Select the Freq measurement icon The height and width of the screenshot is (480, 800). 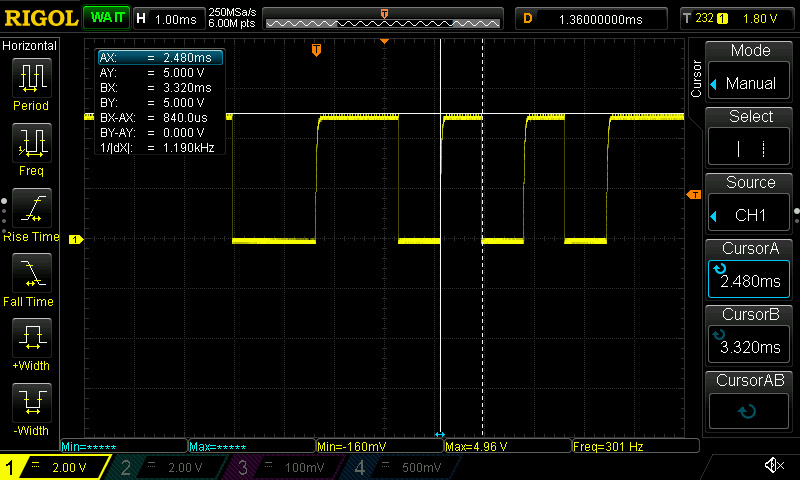click(32, 143)
